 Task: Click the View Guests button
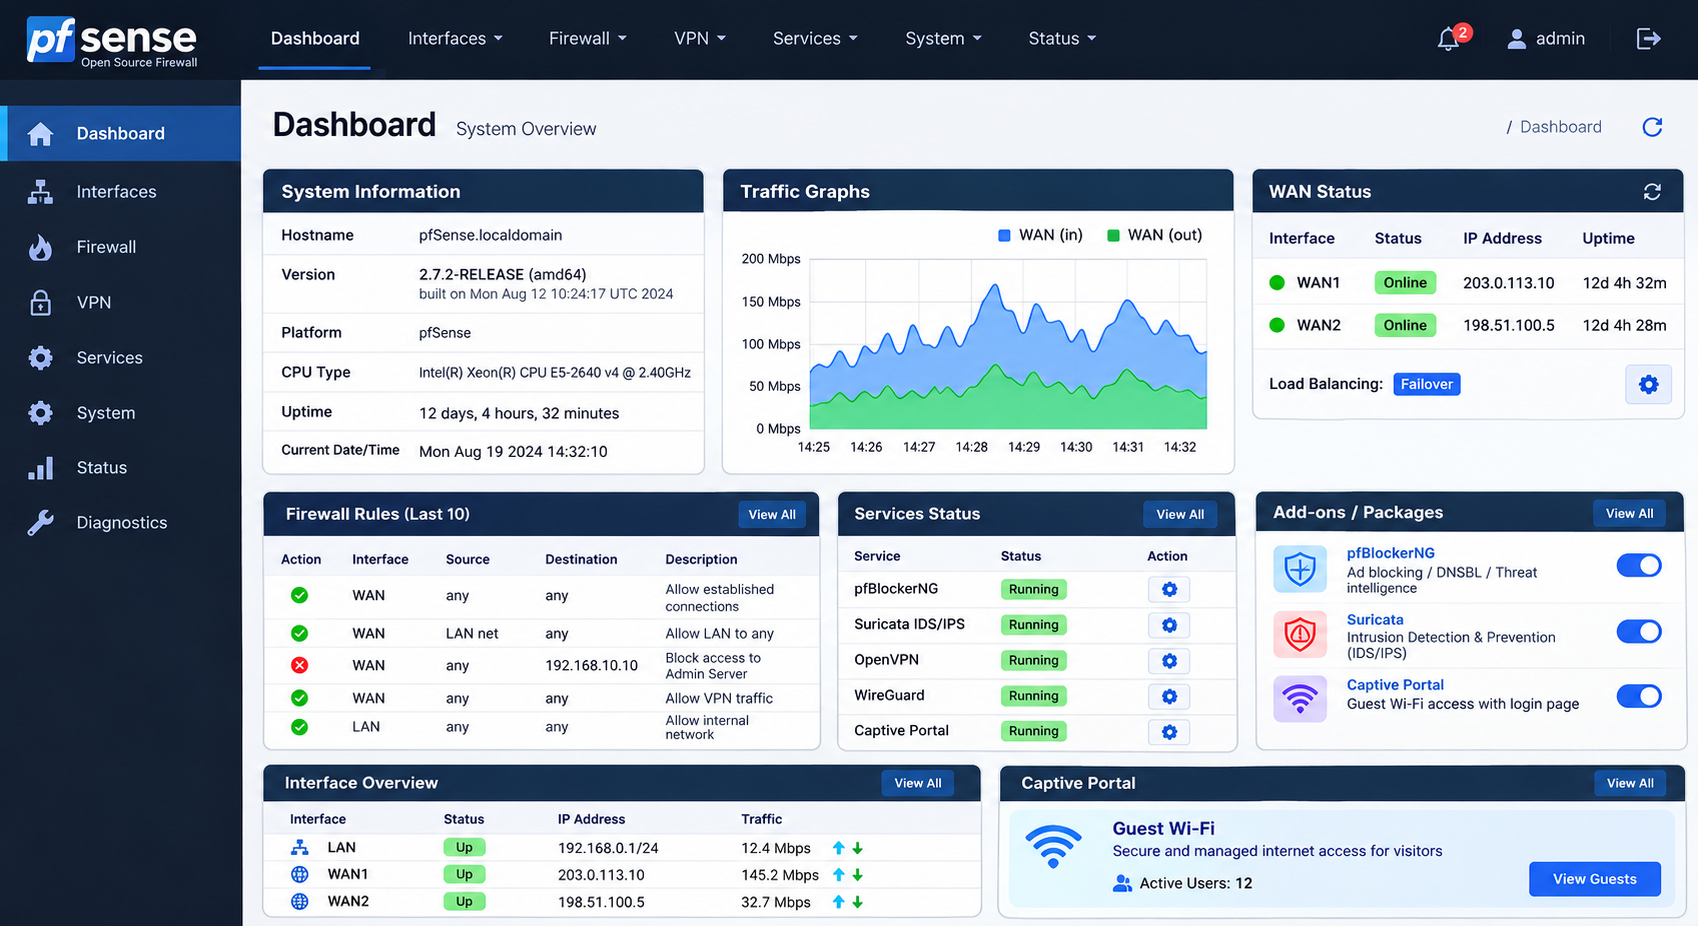tap(1595, 879)
